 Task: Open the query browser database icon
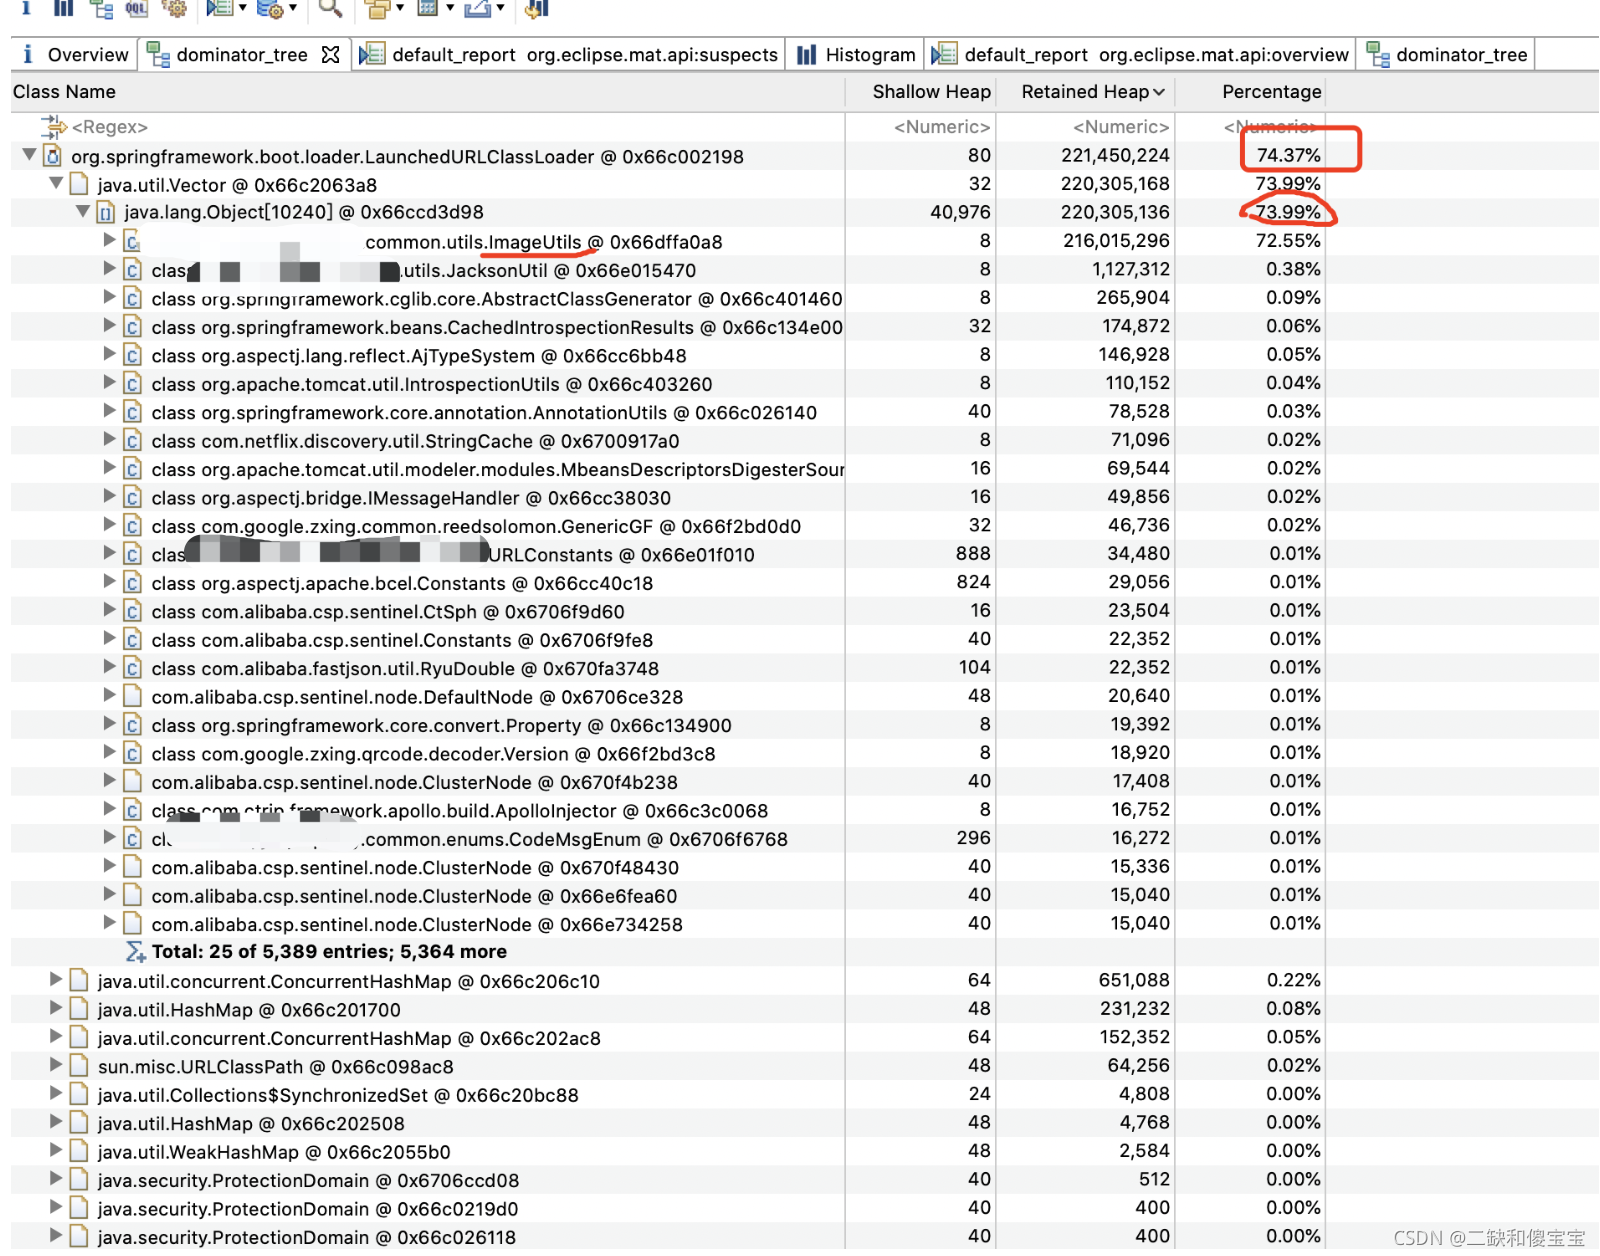[270, 9]
